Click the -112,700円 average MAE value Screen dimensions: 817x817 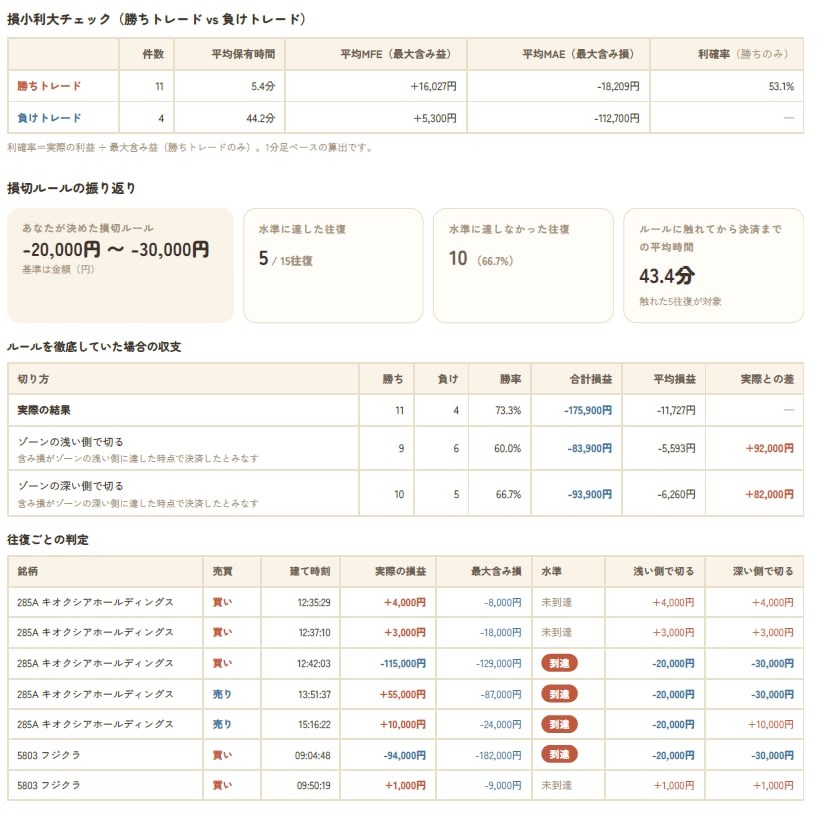616,119
